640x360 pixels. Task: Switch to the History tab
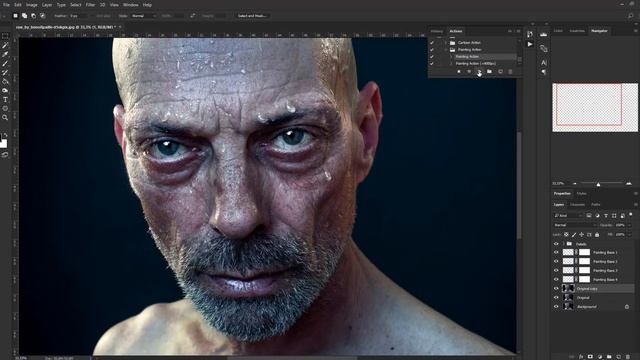(x=436, y=31)
